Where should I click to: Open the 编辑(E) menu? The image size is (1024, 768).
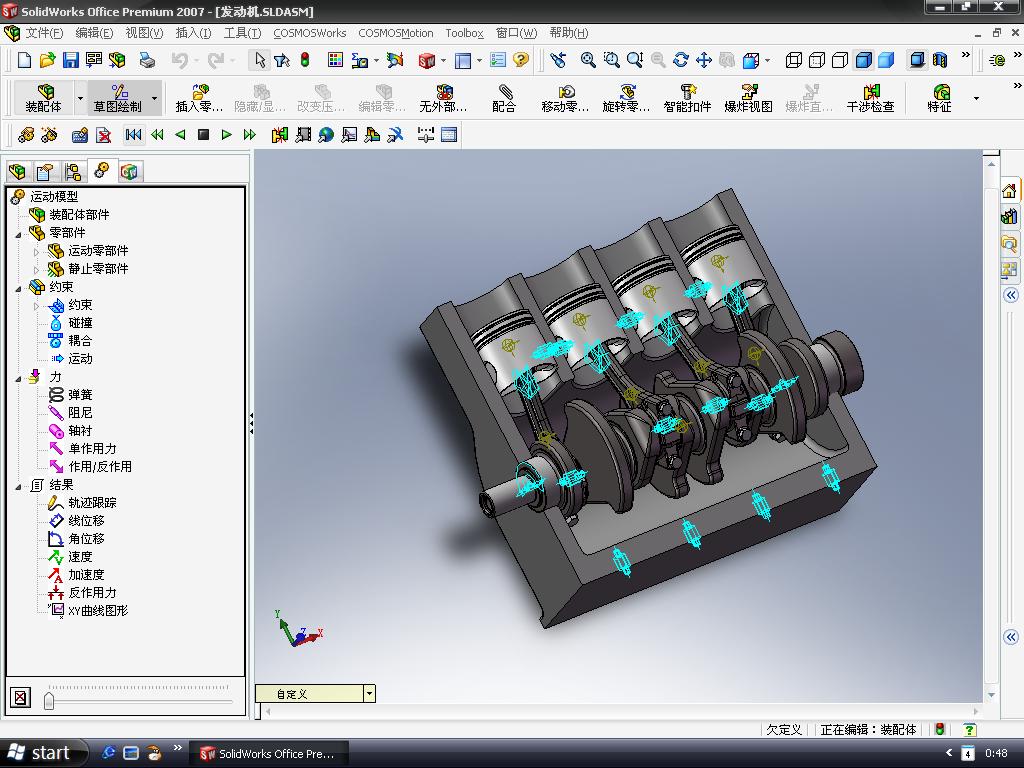click(x=94, y=33)
